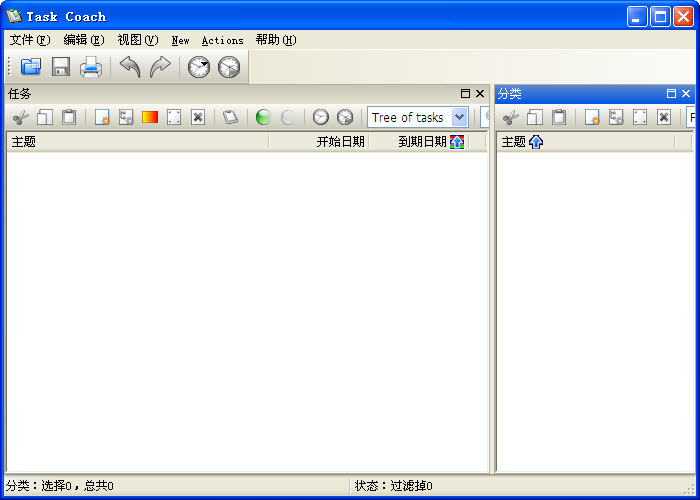The height and width of the screenshot is (500, 700).
Task: Minimize the Task Coach window
Action: (637, 17)
